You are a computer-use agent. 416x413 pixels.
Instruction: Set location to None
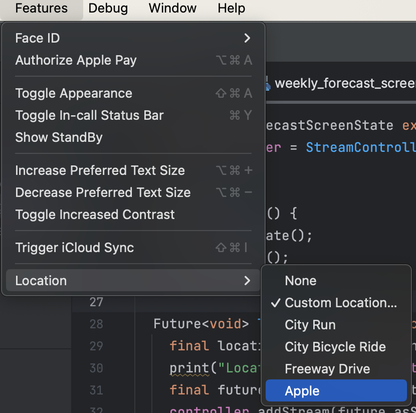pyautogui.click(x=336, y=281)
